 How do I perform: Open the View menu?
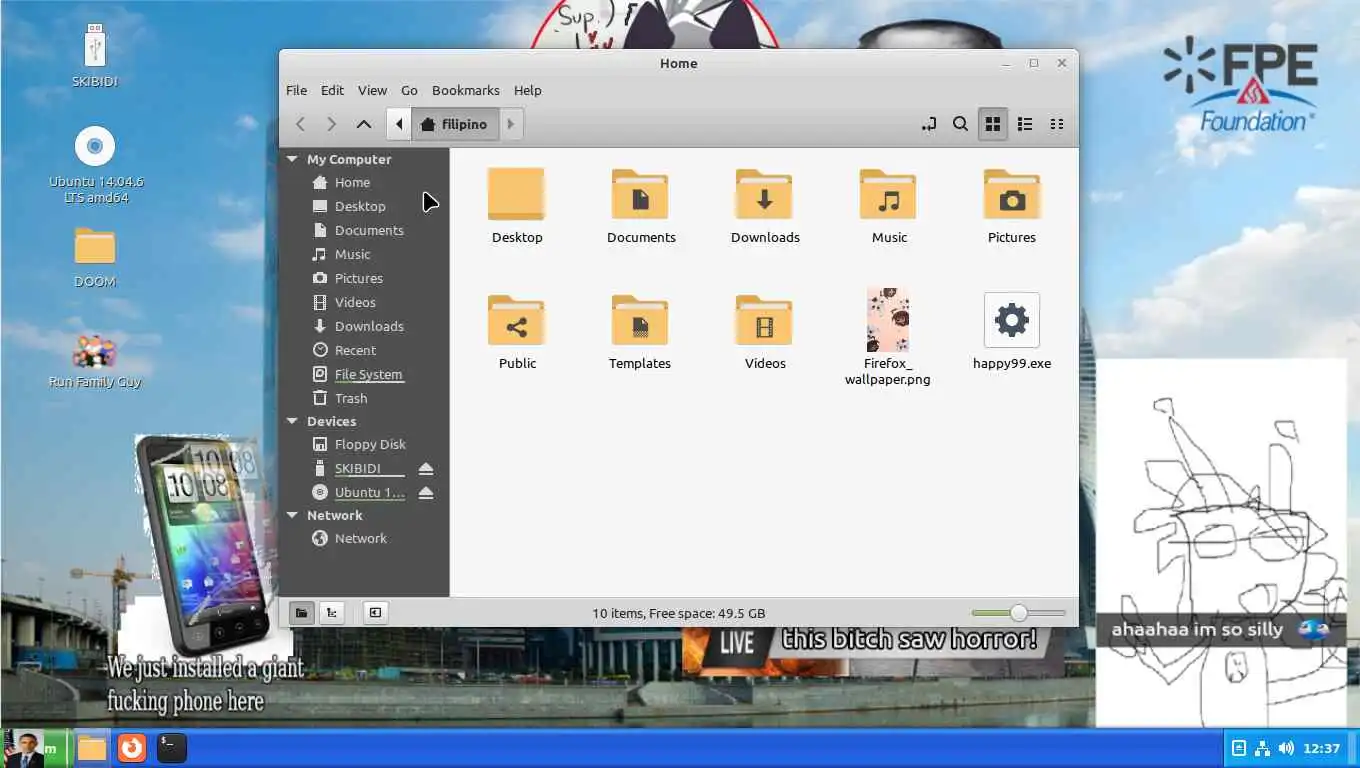pos(372,90)
